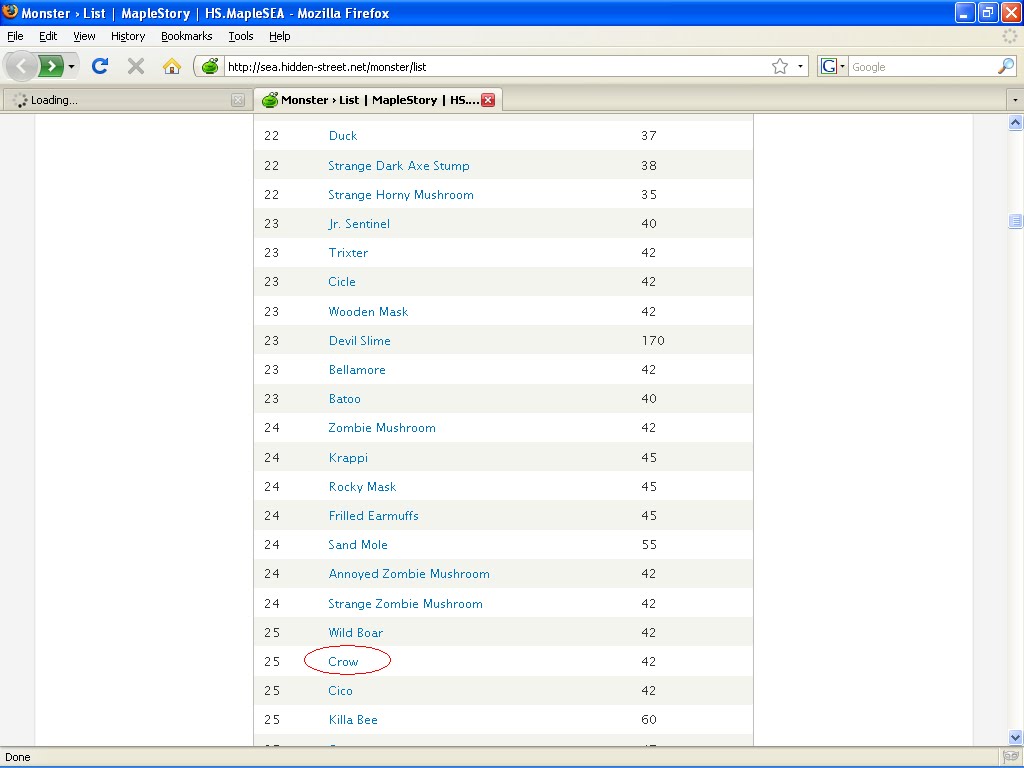The height and width of the screenshot is (768, 1024).
Task: Open the Duck monster link
Action: point(343,136)
